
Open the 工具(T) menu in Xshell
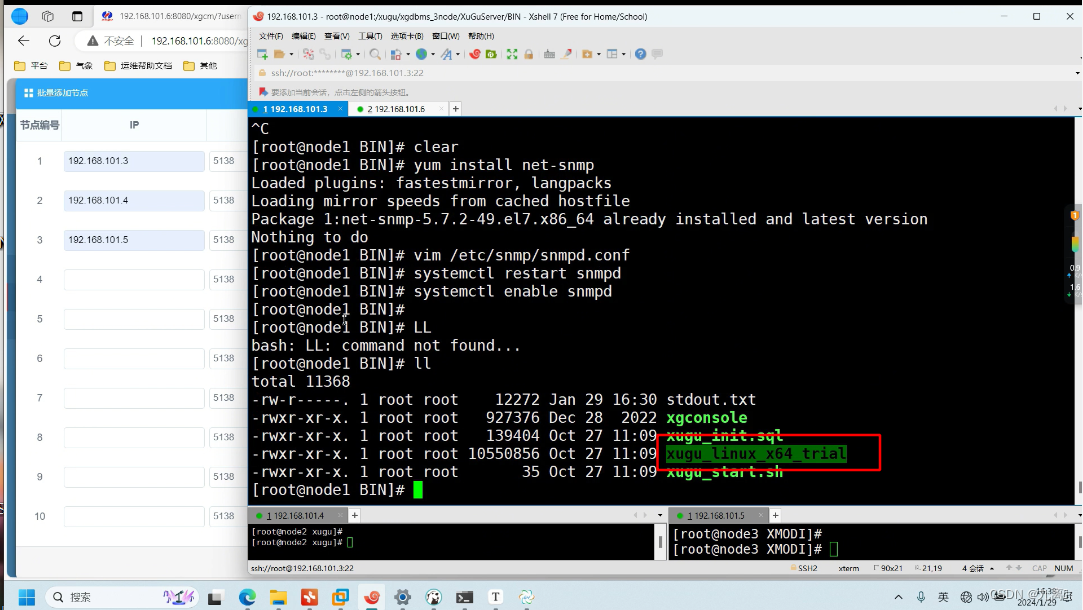(x=370, y=36)
